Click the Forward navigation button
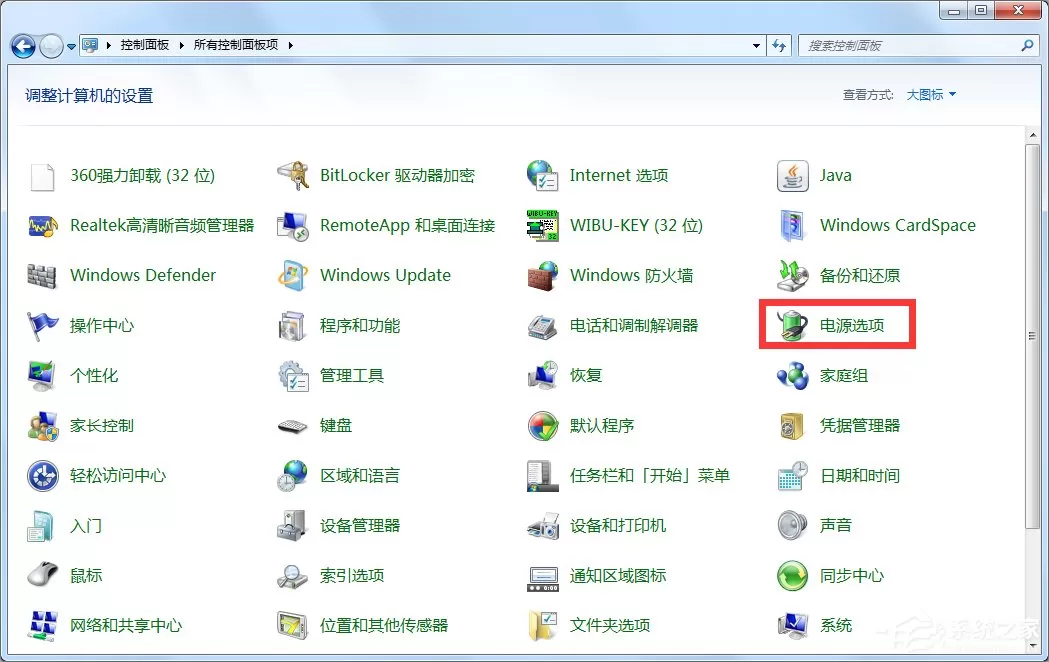1049x662 pixels. (x=52, y=46)
